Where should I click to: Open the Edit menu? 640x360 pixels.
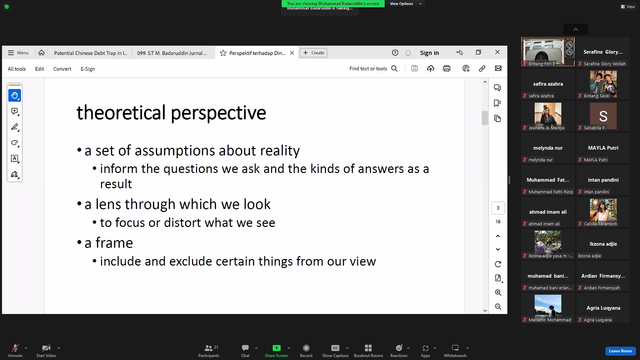coord(40,69)
